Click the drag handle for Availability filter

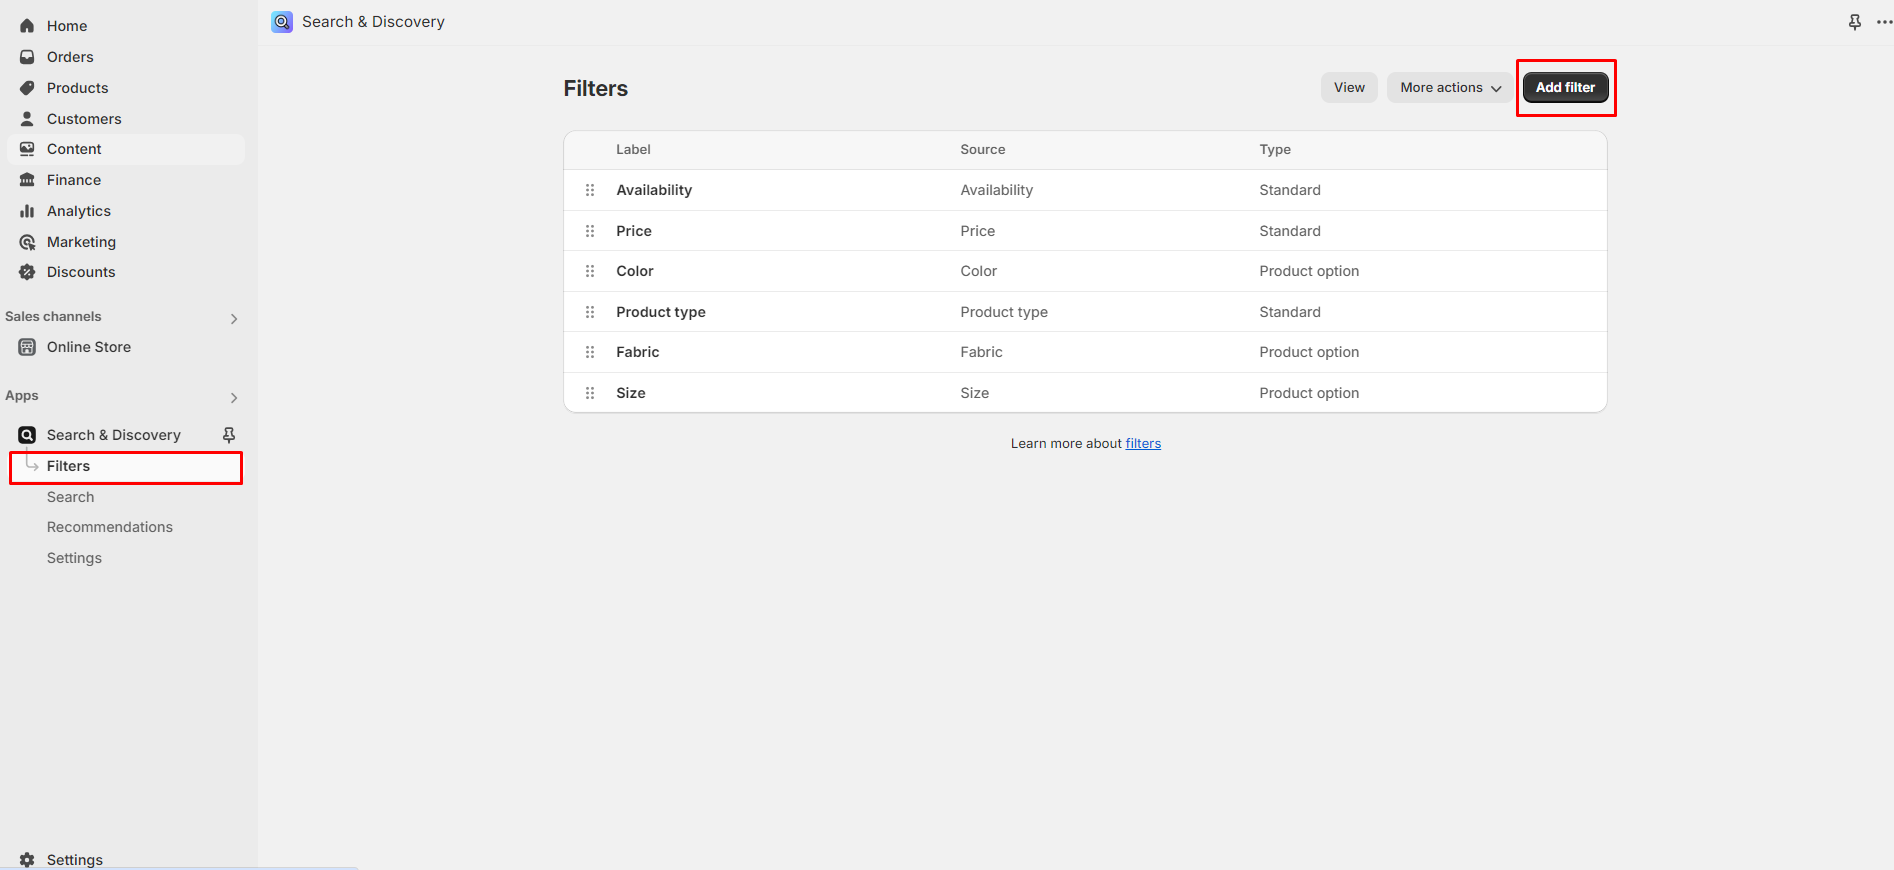coord(590,190)
